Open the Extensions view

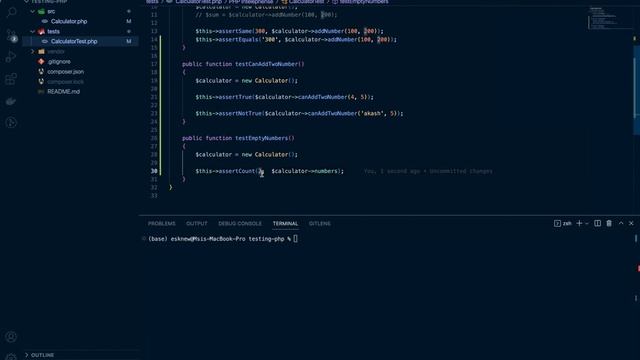click(x=11, y=79)
